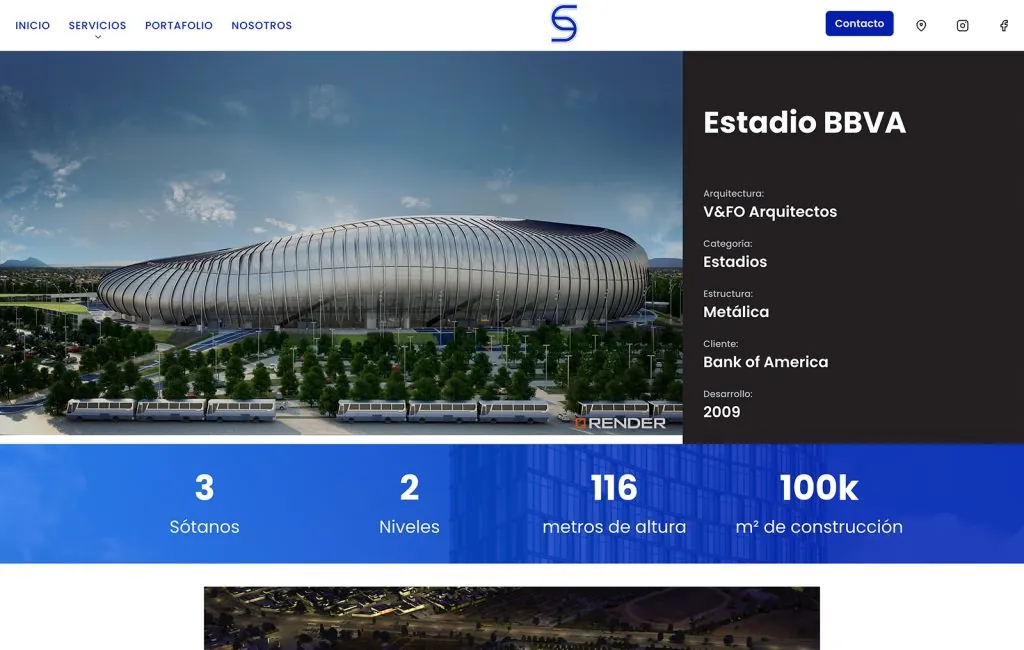Navigate to the NOSOTROS page

click(x=262, y=25)
